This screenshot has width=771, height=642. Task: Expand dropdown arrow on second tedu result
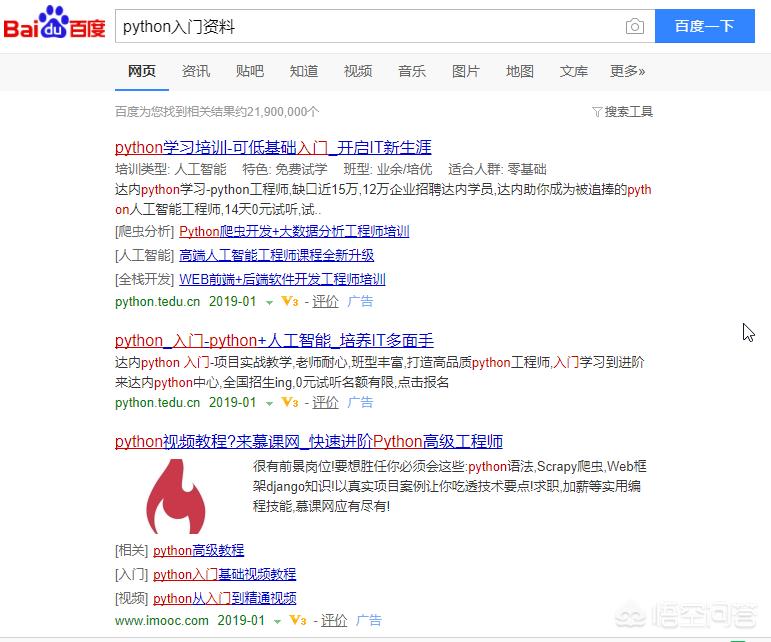point(269,404)
